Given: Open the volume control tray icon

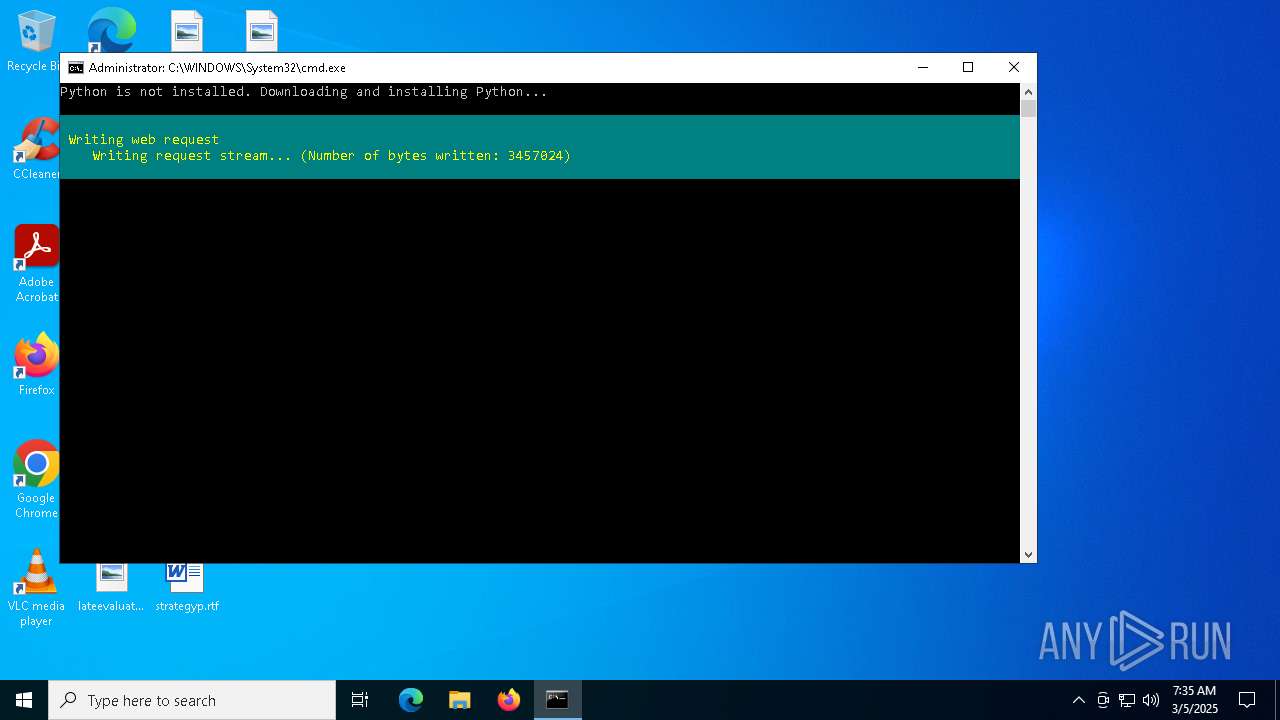Looking at the screenshot, I should pos(1151,700).
